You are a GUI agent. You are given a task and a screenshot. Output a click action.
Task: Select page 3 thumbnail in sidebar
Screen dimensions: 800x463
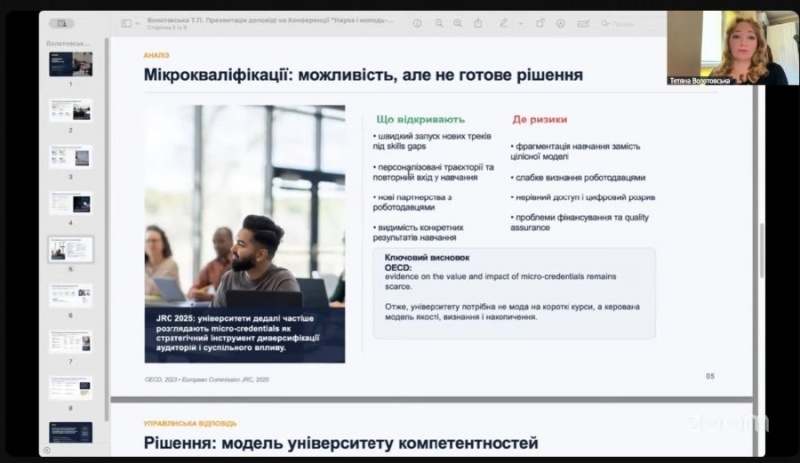[x=70, y=156]
